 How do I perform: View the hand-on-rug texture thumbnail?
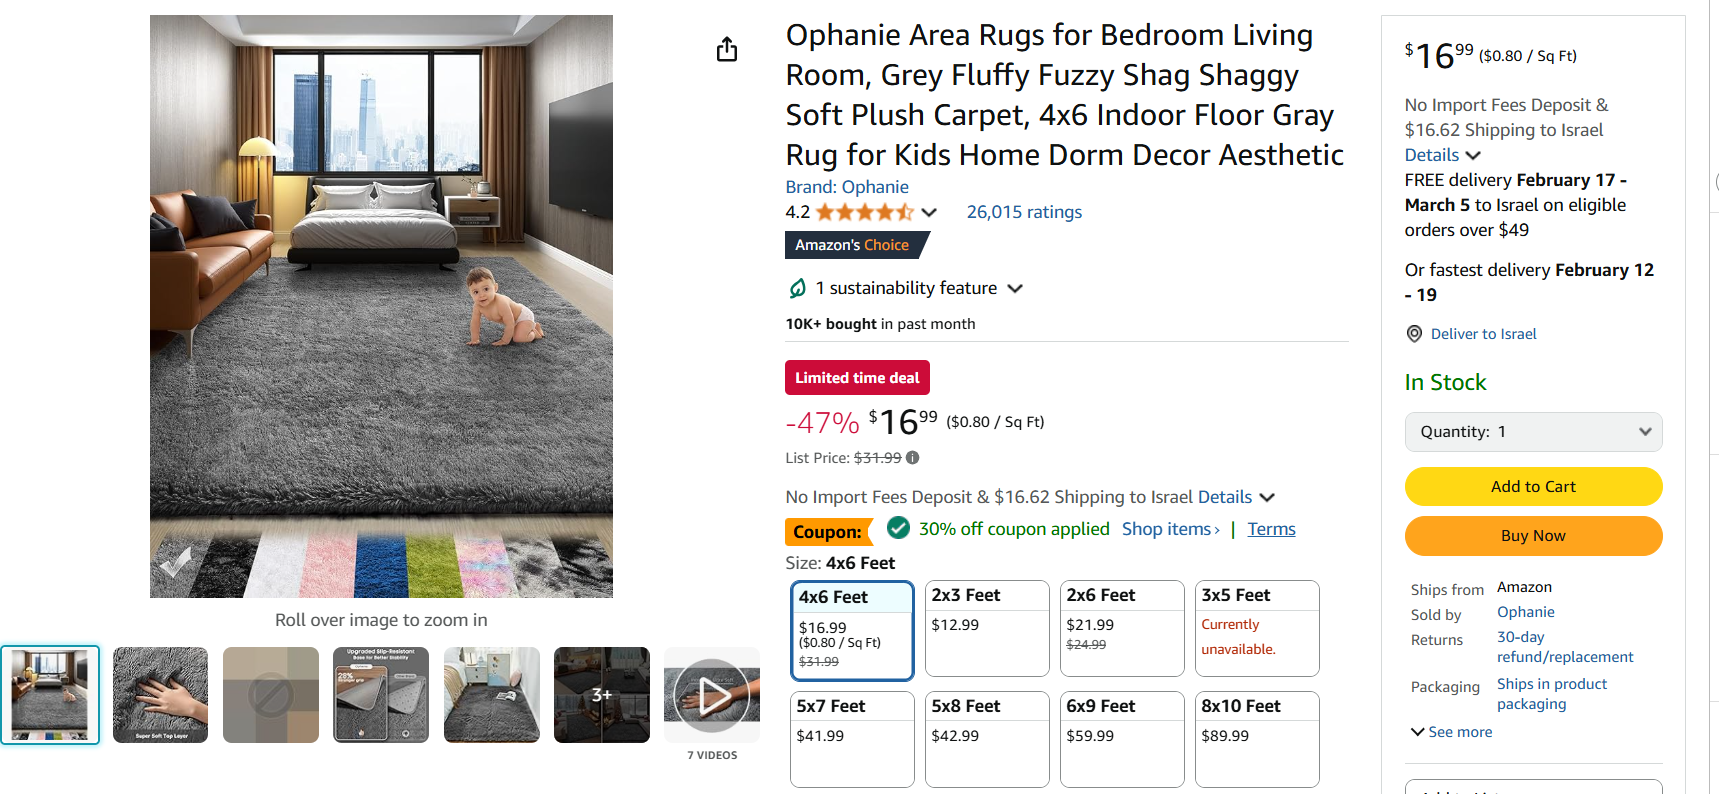point(160,695)
